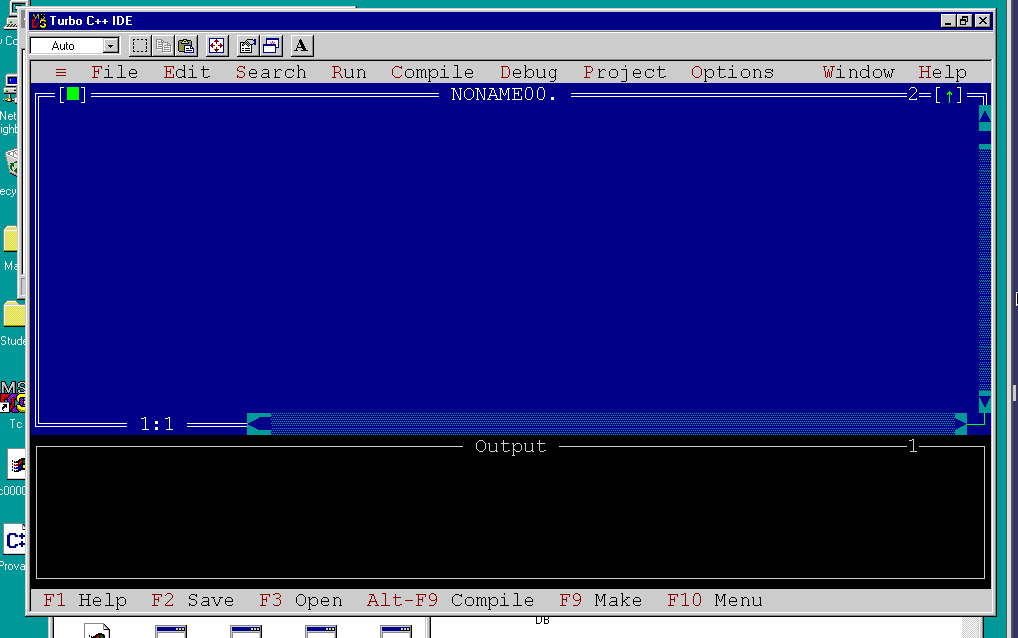Click the Mark selection toolbar icon
Image resolution: width=1018 pixels, height=638 pixels.
pyautogui.click(x=140, y=45)
